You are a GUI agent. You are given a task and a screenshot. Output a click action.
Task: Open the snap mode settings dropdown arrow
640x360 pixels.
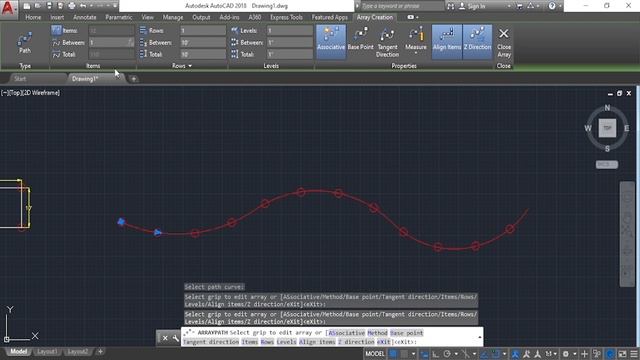click(413, 354)
